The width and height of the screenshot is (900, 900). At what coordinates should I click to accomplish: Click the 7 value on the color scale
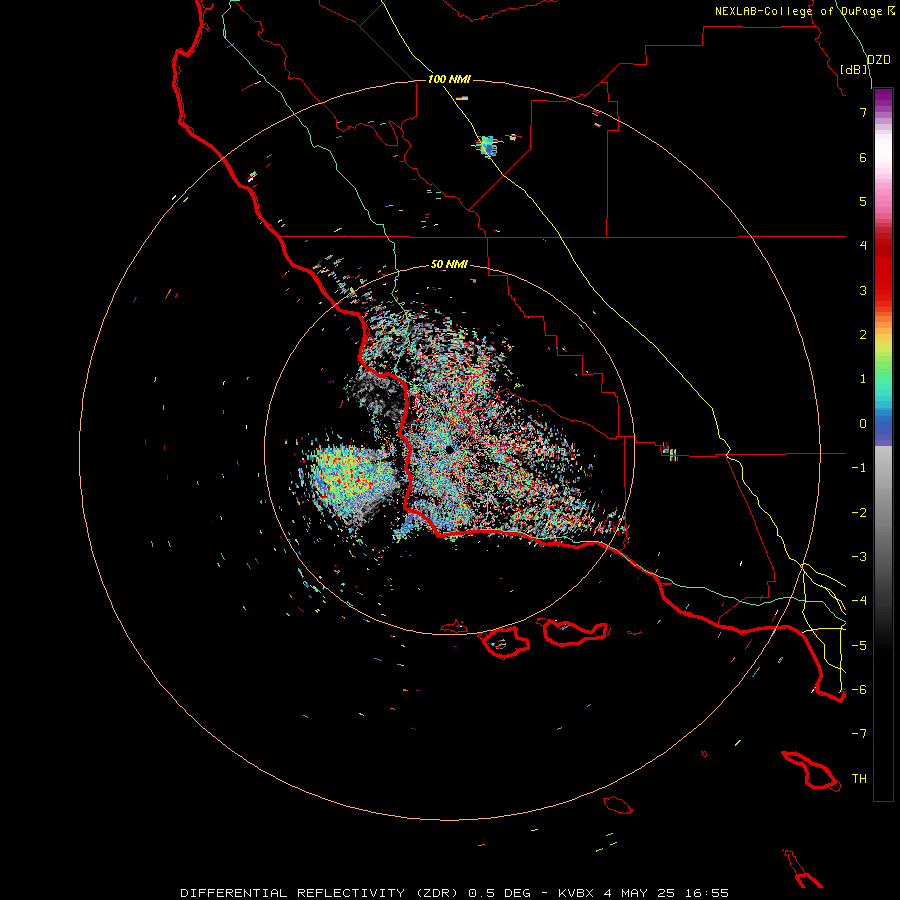tap(863, 112)
